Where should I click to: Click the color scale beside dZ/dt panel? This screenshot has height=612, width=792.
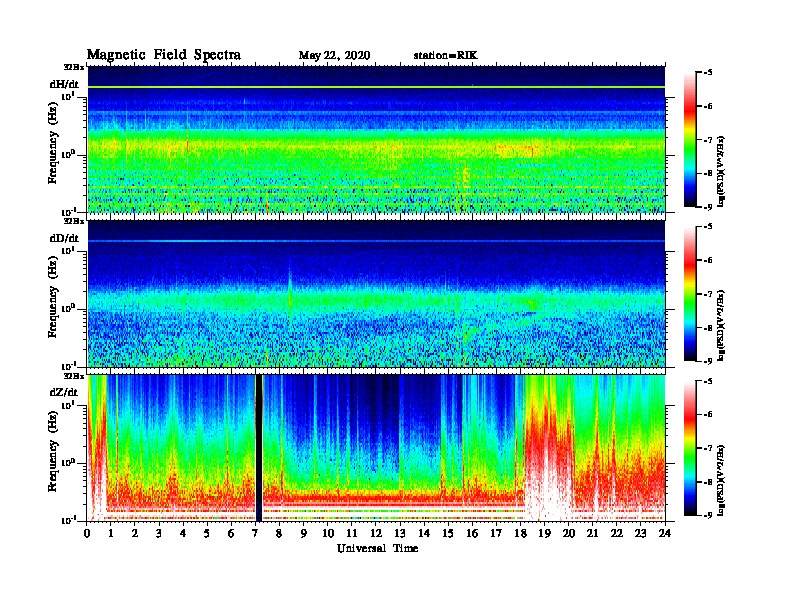[x=689, y=448]
